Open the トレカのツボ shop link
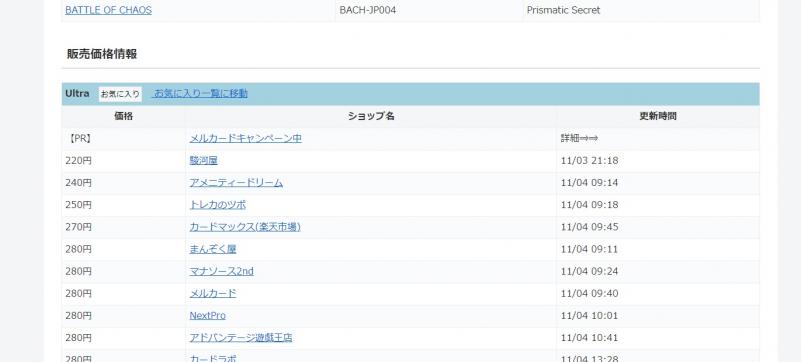 [x=218, y=205]
